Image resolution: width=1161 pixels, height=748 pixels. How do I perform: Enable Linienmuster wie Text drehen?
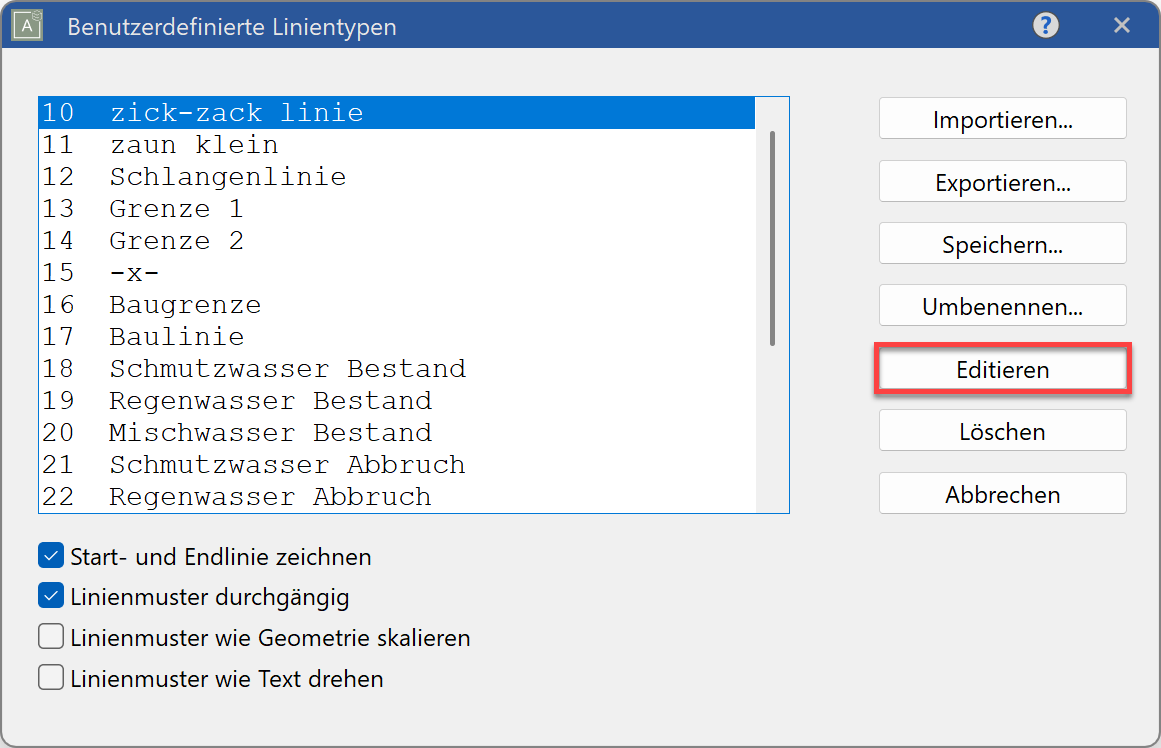pos(51,677)
